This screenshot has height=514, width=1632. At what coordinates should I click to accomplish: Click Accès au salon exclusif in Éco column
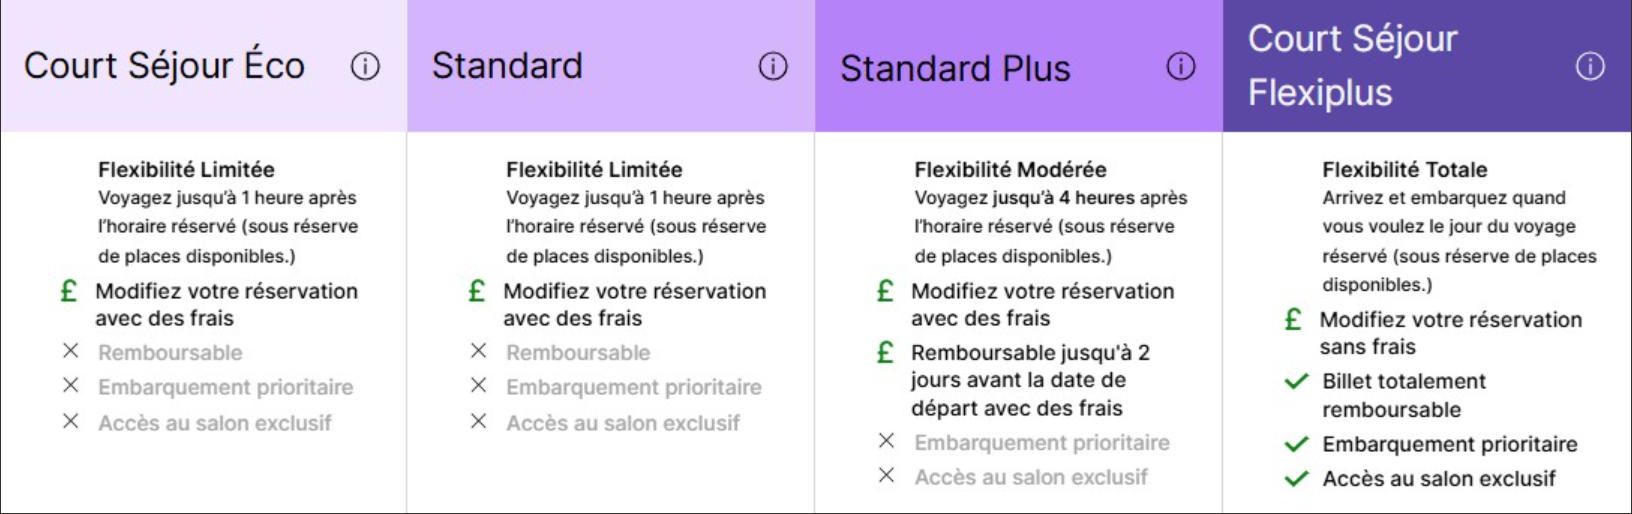click(x=214, y=423)
